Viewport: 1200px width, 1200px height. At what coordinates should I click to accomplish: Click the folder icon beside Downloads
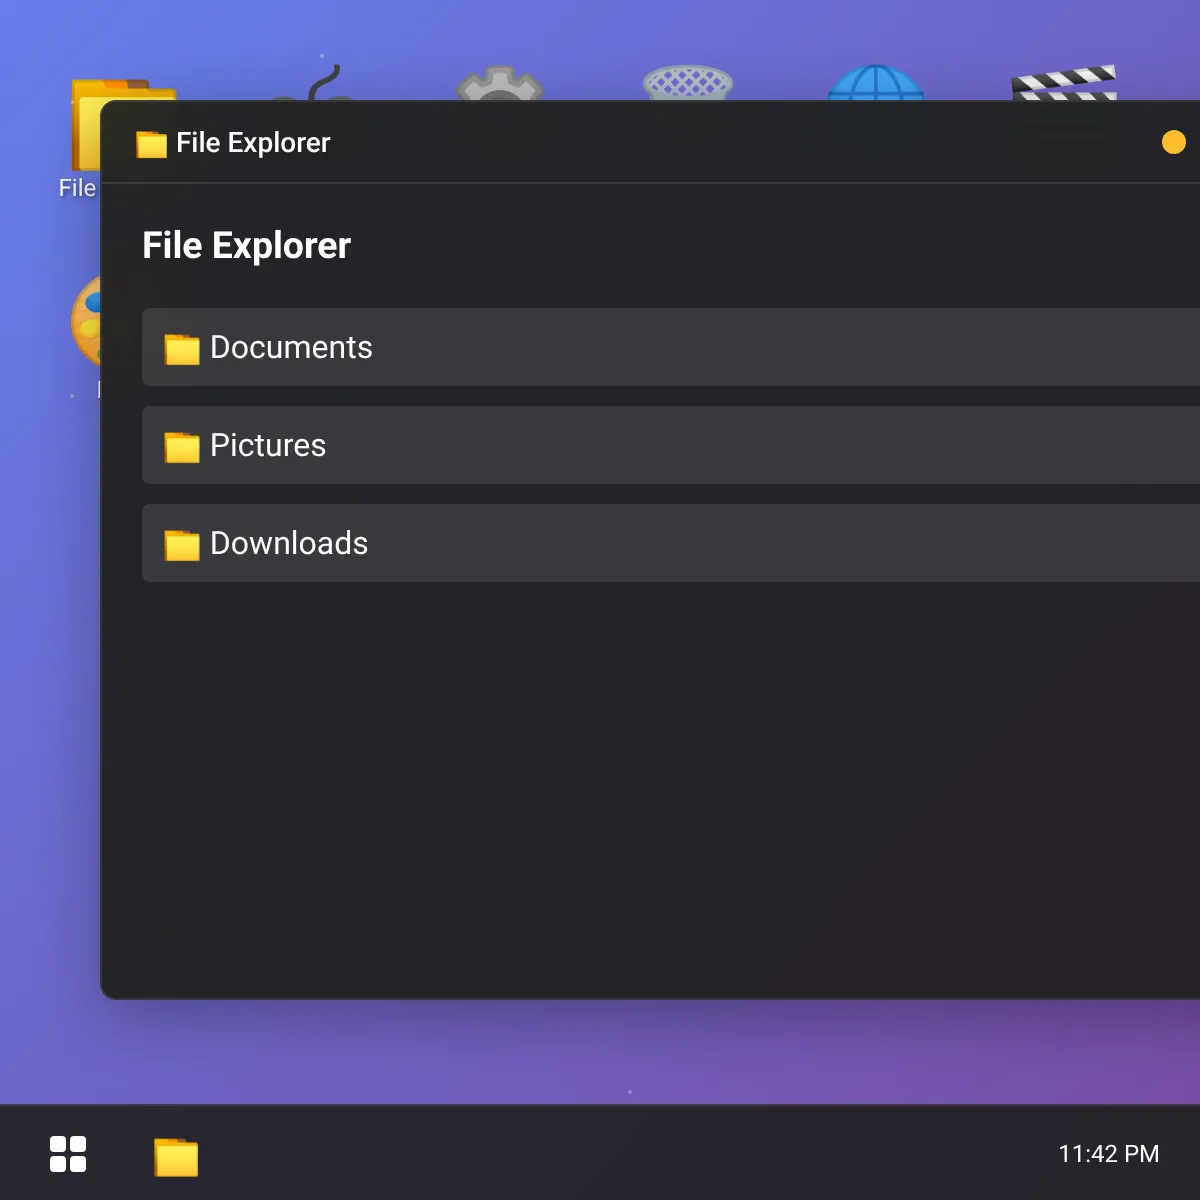point(182,544)
